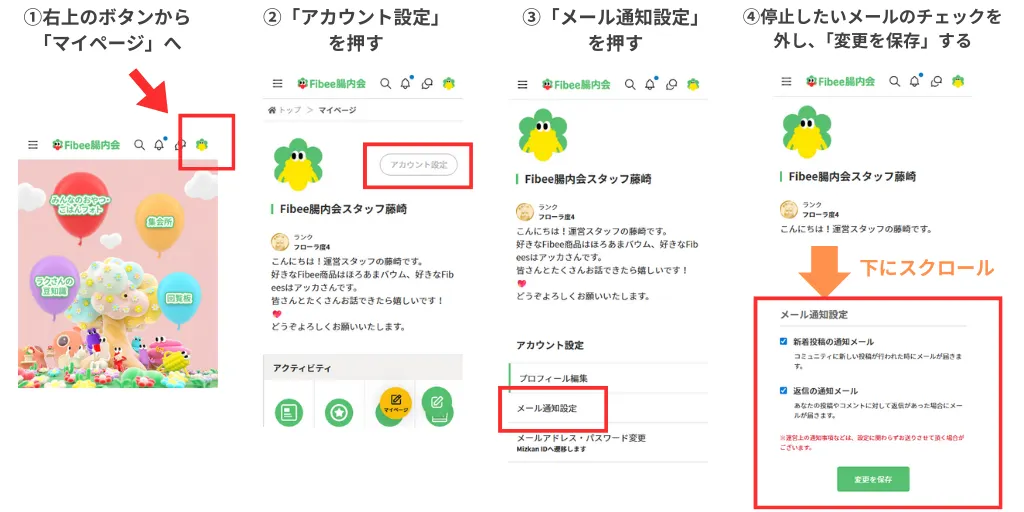Tap the search magnifier in step ② header
The image size is (1024, 512).
click(386, 84)
